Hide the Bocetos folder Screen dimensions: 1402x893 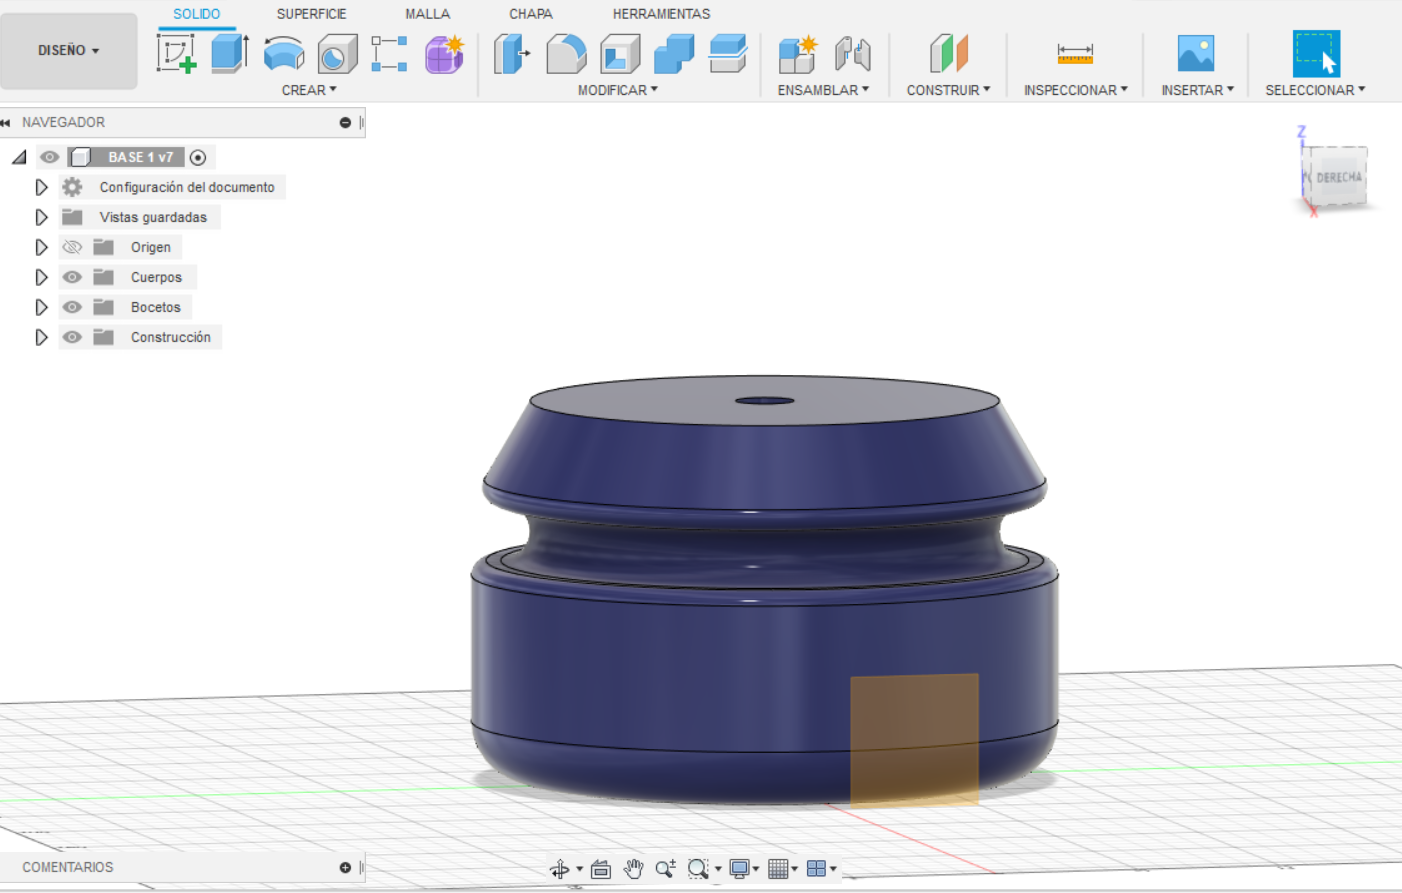[x=72, y=307]
